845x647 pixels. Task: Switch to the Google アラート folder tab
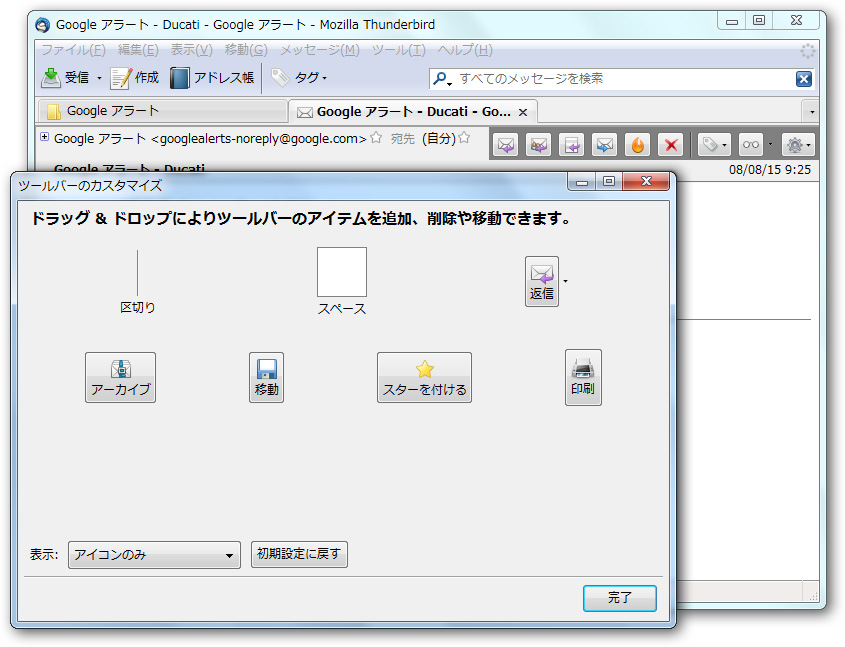[x=163, y=111]
